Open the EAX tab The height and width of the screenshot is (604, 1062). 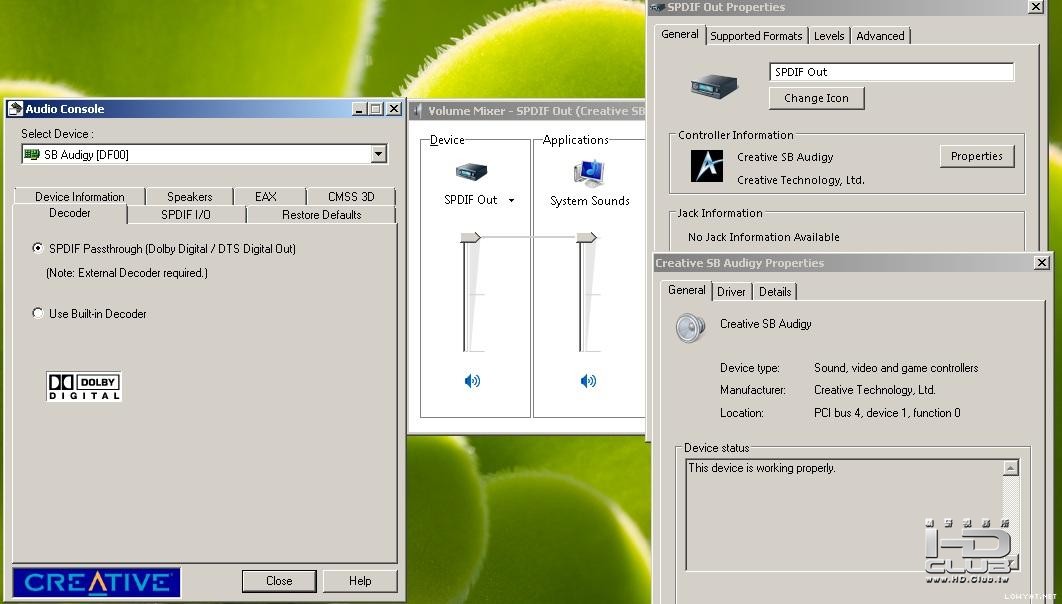click(266, 196)
